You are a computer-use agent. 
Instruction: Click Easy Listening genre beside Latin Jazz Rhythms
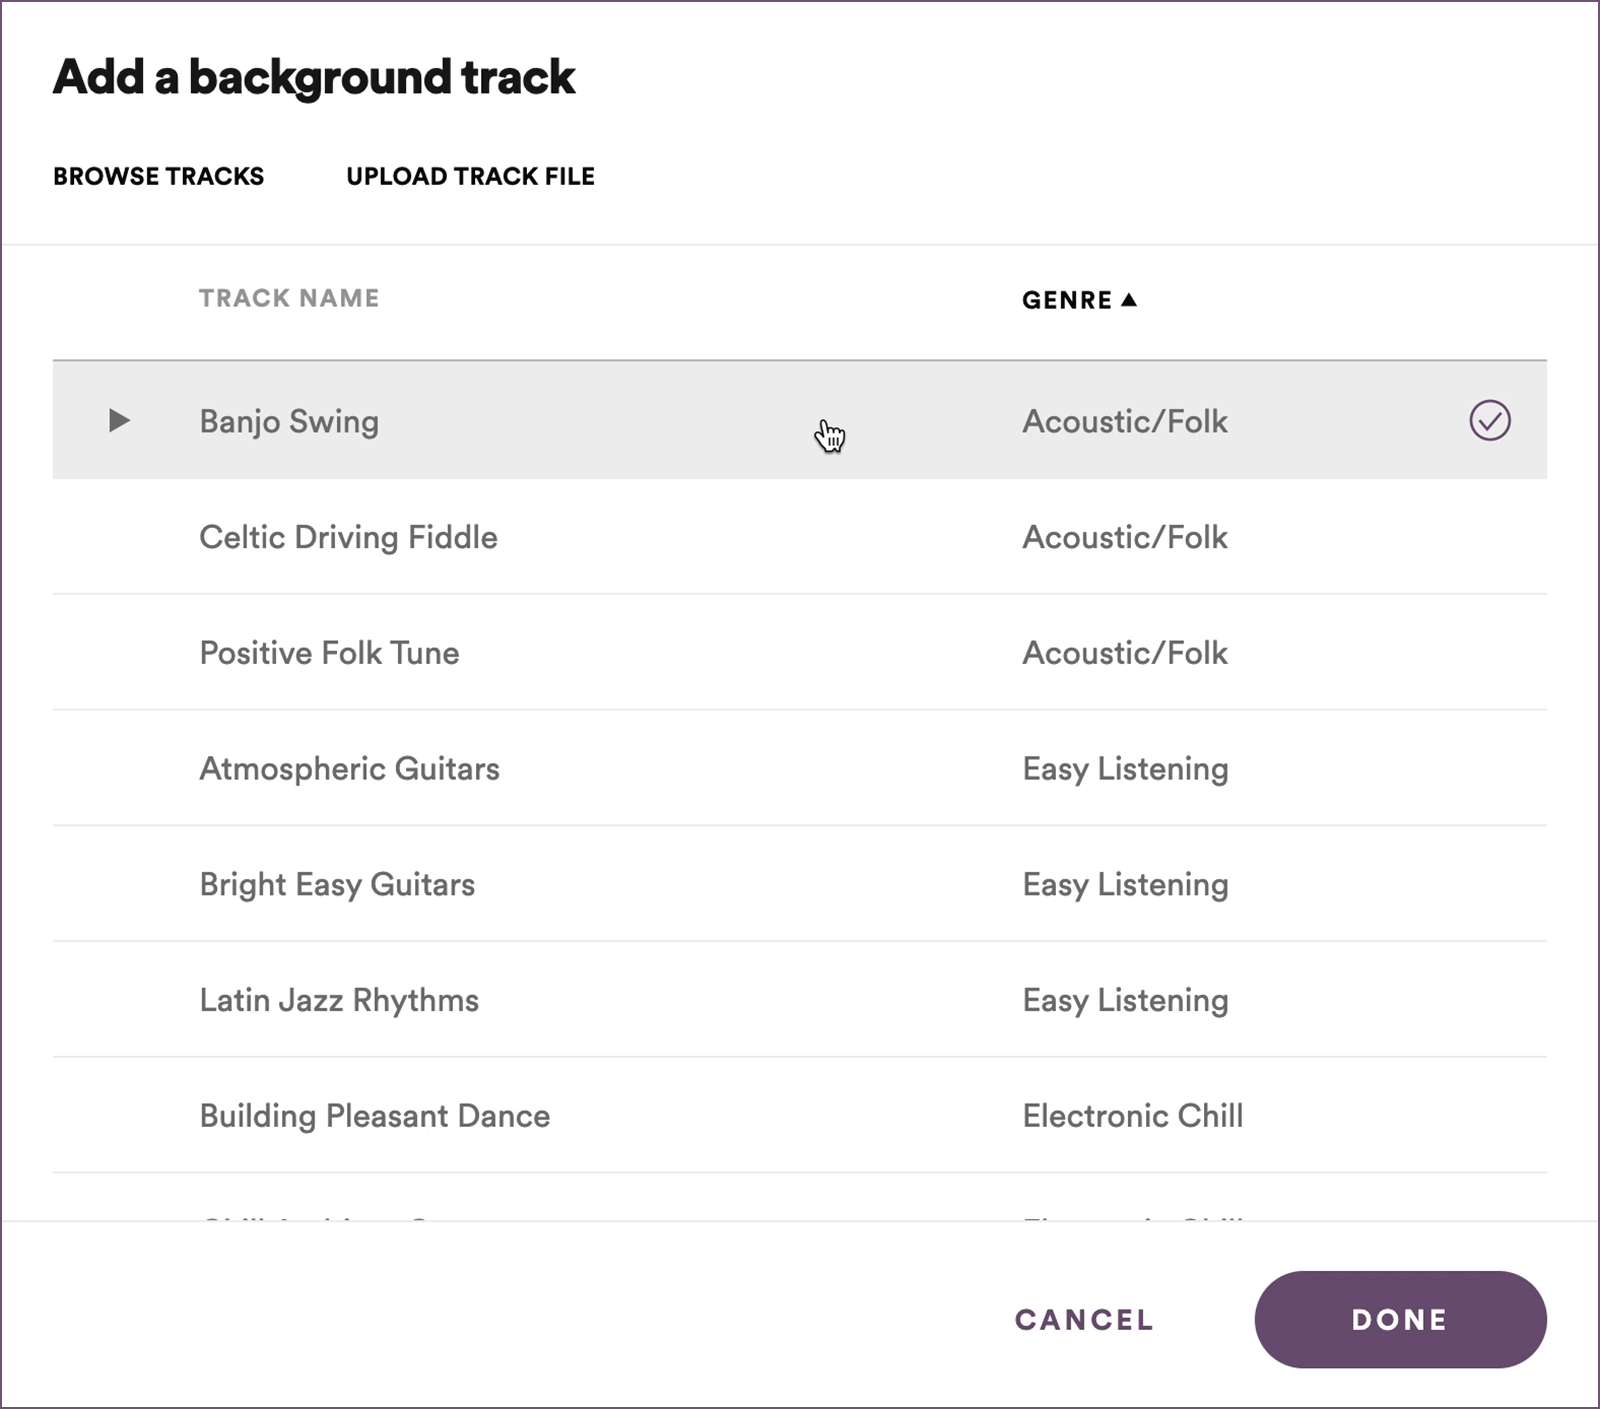[x=1125, y=1000]
